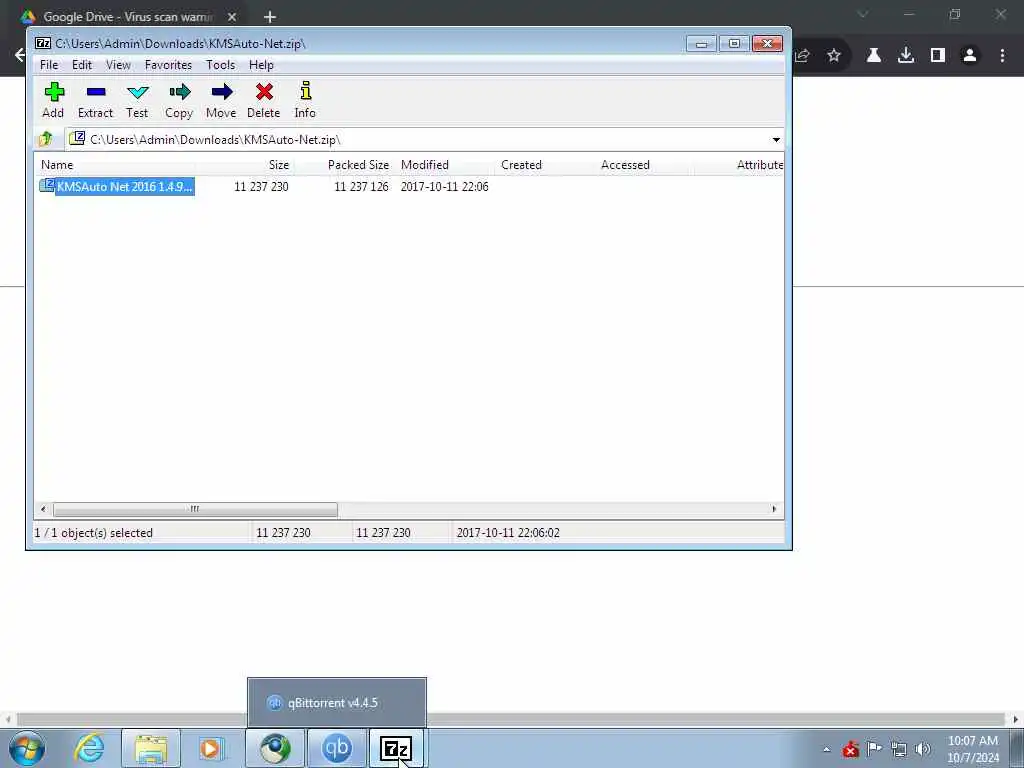Image resolution: width=1024 pixels, height=768 pixels.
Task: Expand the 7-Zip address path dropdown
Action: click(x=776, y=140)
